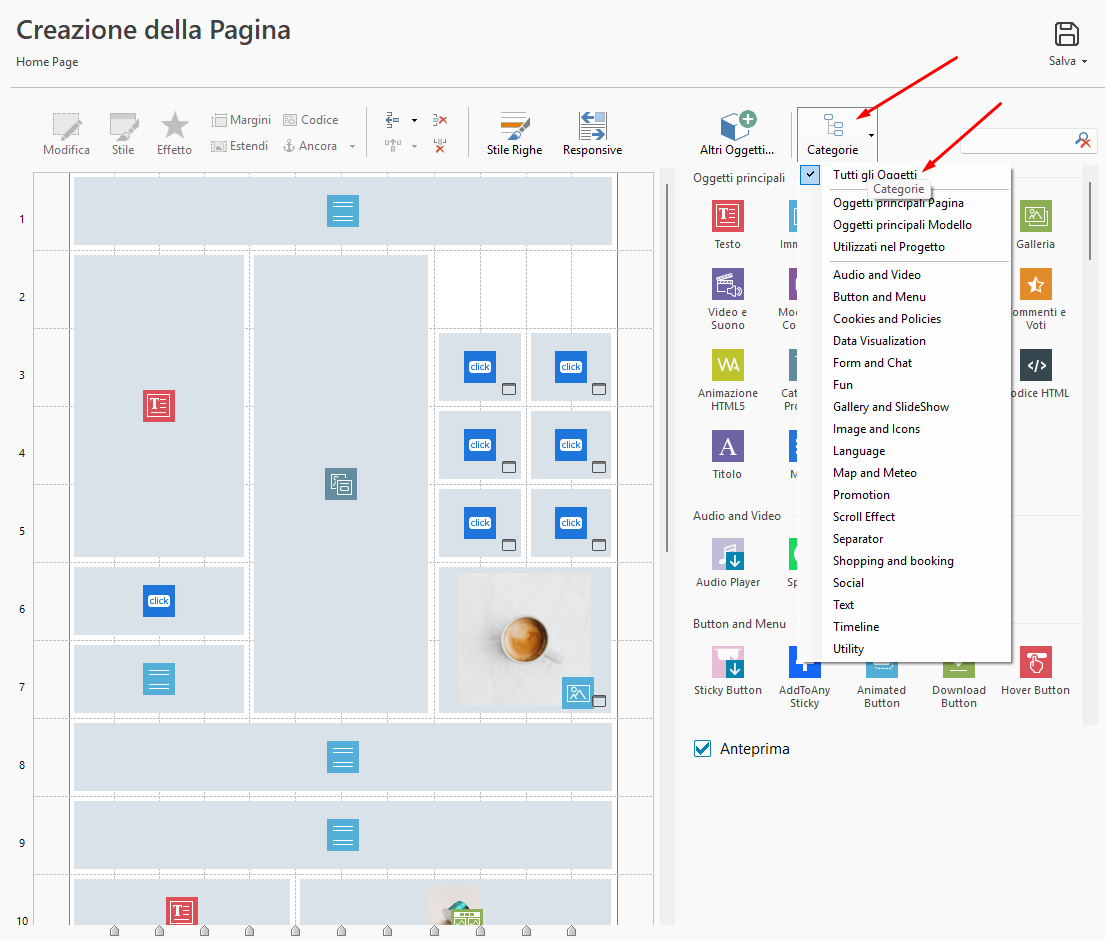Toggle the Anteprima checkbox
This screenshot has width=1105, height=940.
click(703, 749)
